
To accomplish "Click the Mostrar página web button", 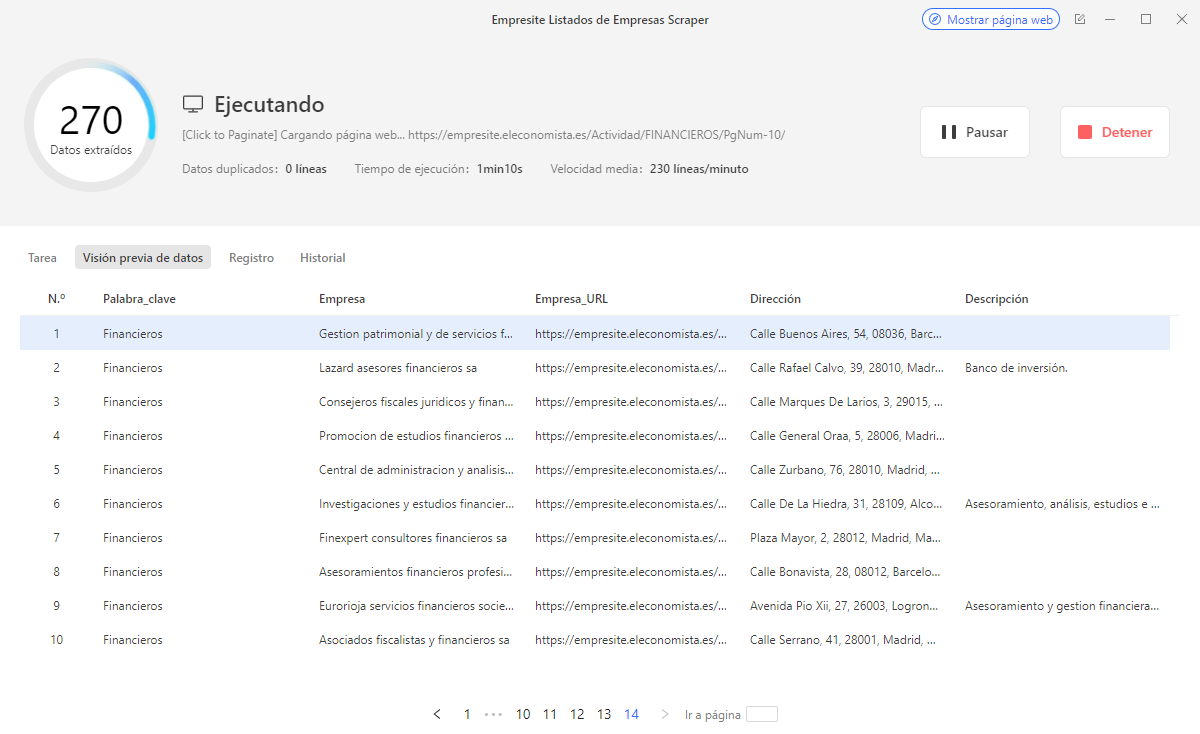I will [990, 19].
